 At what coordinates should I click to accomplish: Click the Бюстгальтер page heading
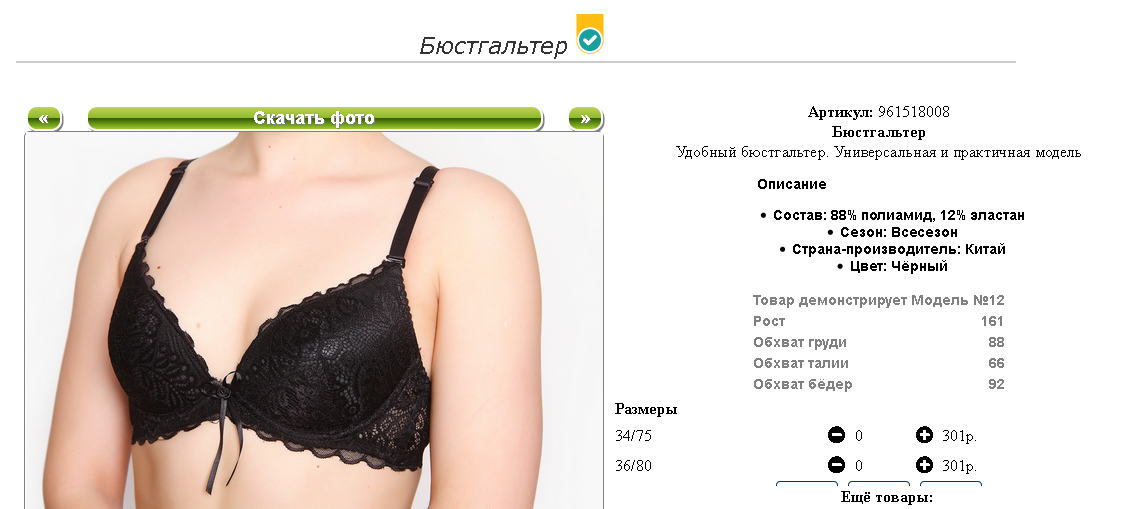[x=493, y=46]
